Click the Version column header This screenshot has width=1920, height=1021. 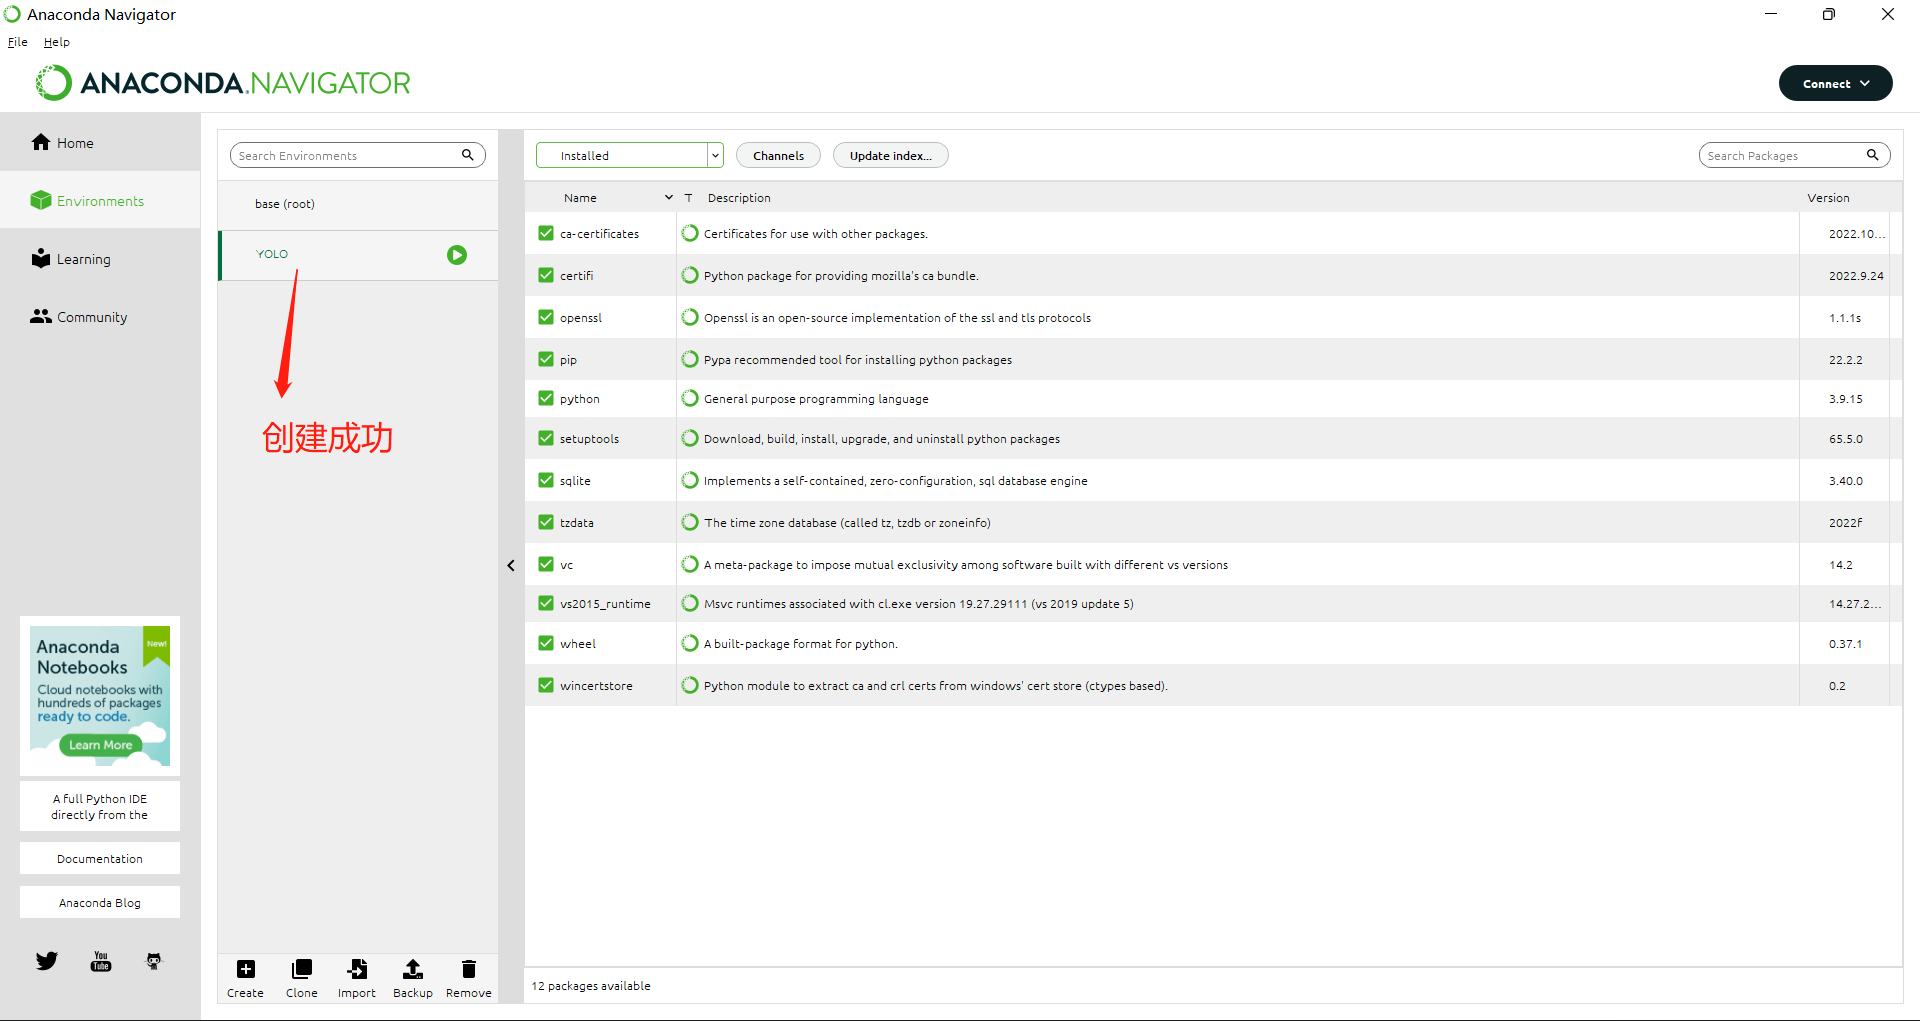click(x=1828, y=198)
